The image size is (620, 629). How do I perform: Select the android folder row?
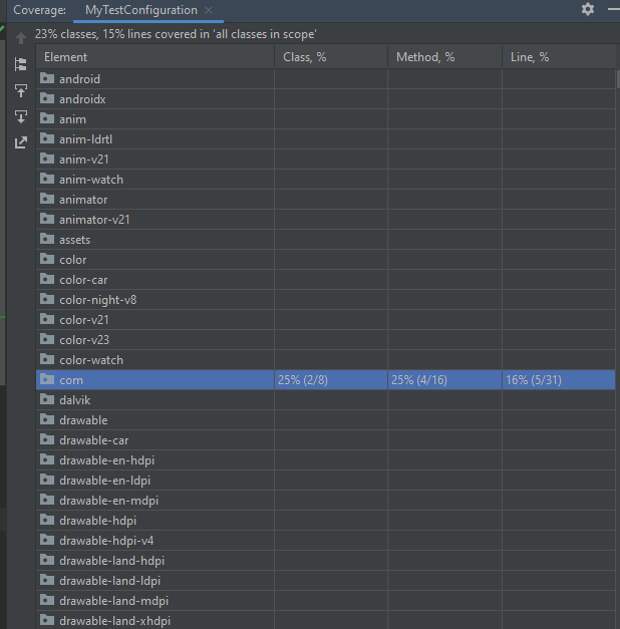(326, 79)
